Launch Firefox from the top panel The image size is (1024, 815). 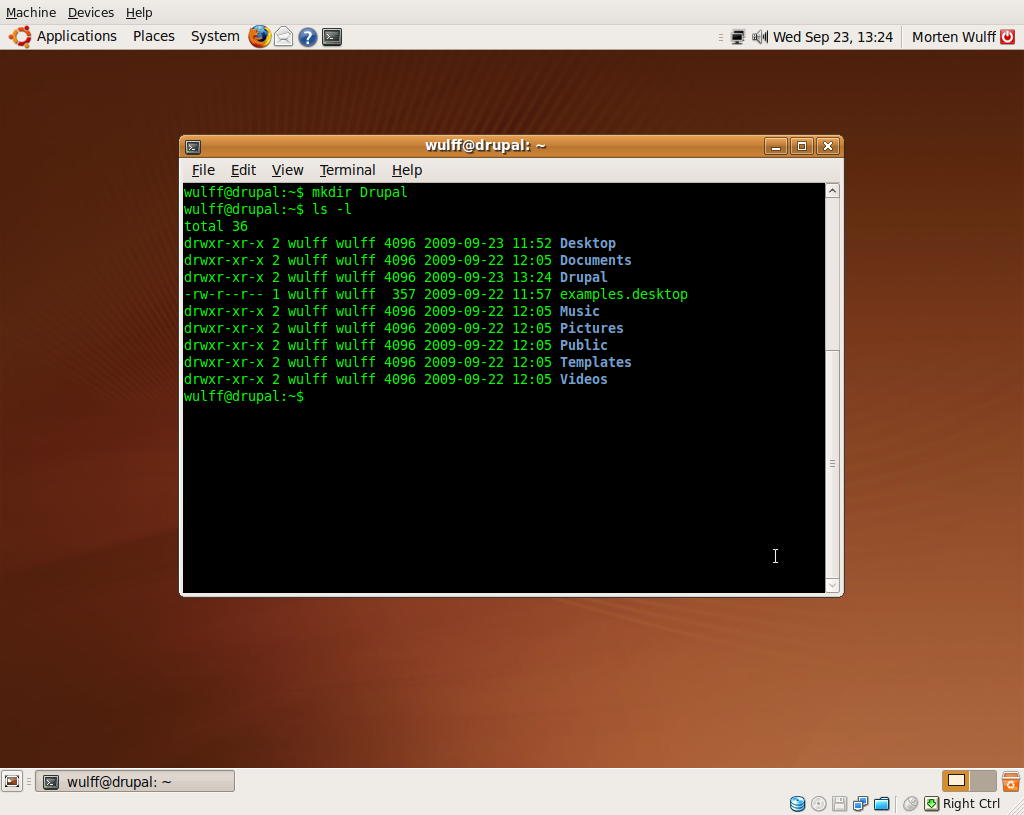[259, 37]
